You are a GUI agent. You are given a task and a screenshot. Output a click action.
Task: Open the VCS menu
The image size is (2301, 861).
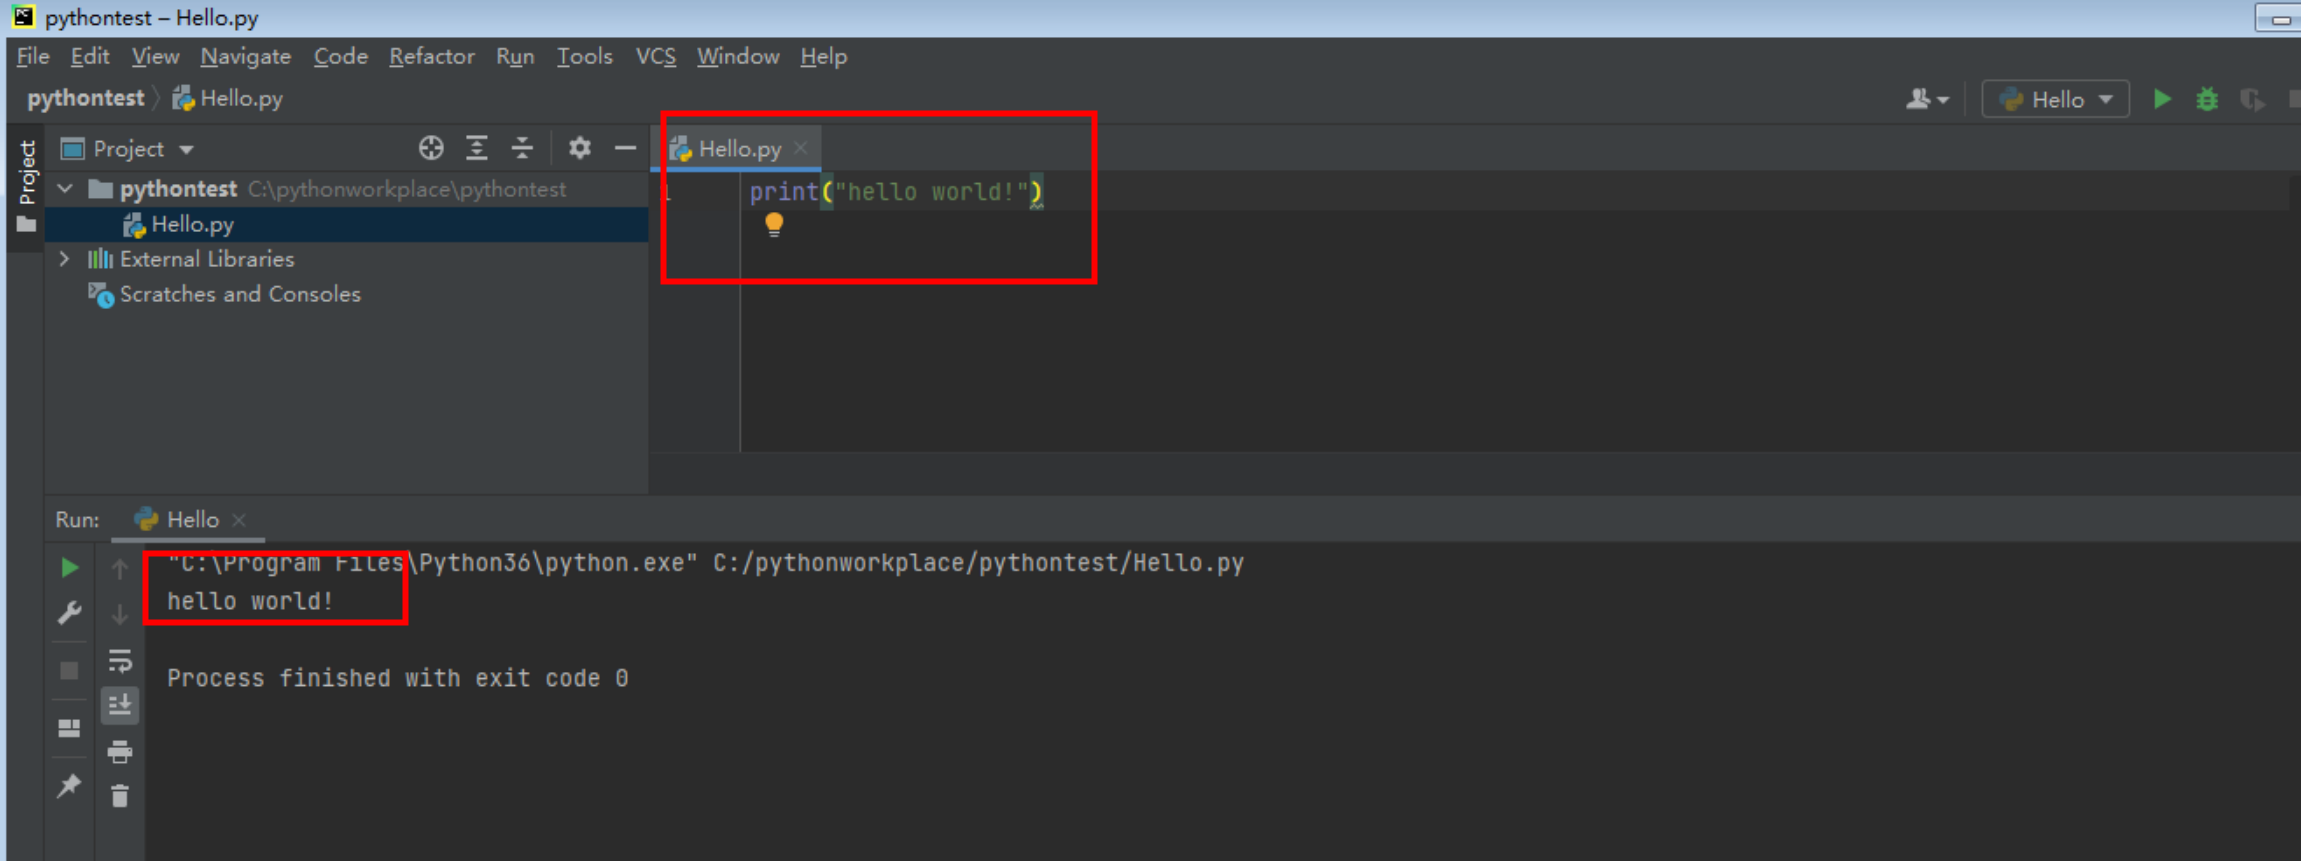(655, 57)
